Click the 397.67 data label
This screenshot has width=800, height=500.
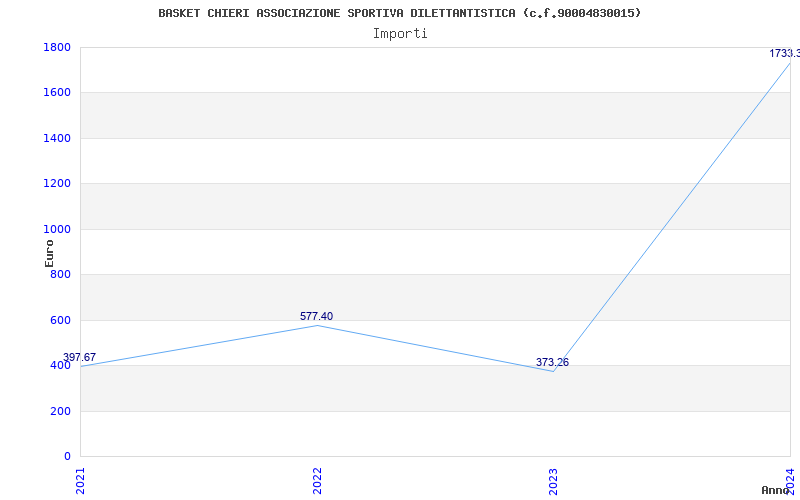tap(80, 357)
